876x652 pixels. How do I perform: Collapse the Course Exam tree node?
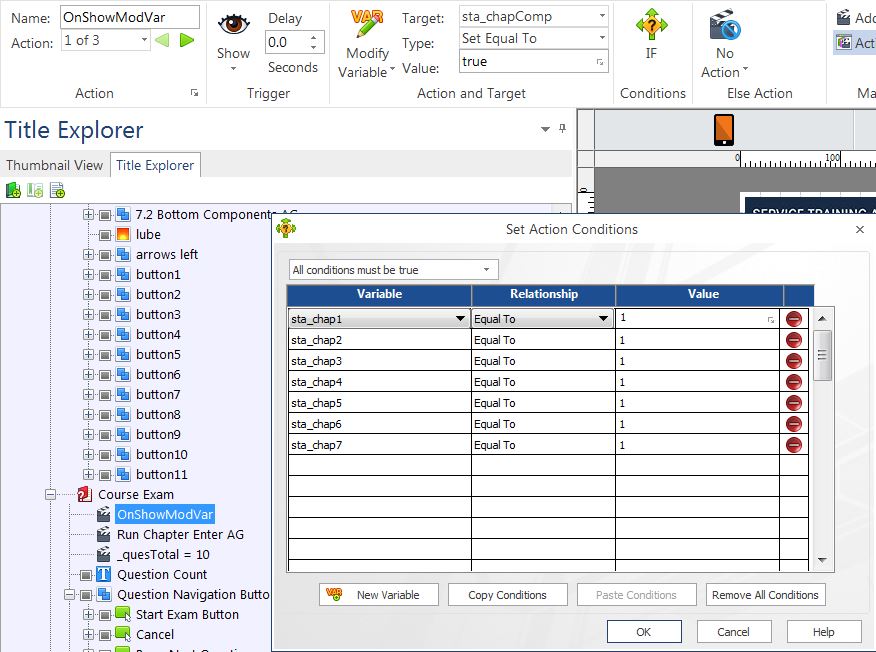(50, 494)
